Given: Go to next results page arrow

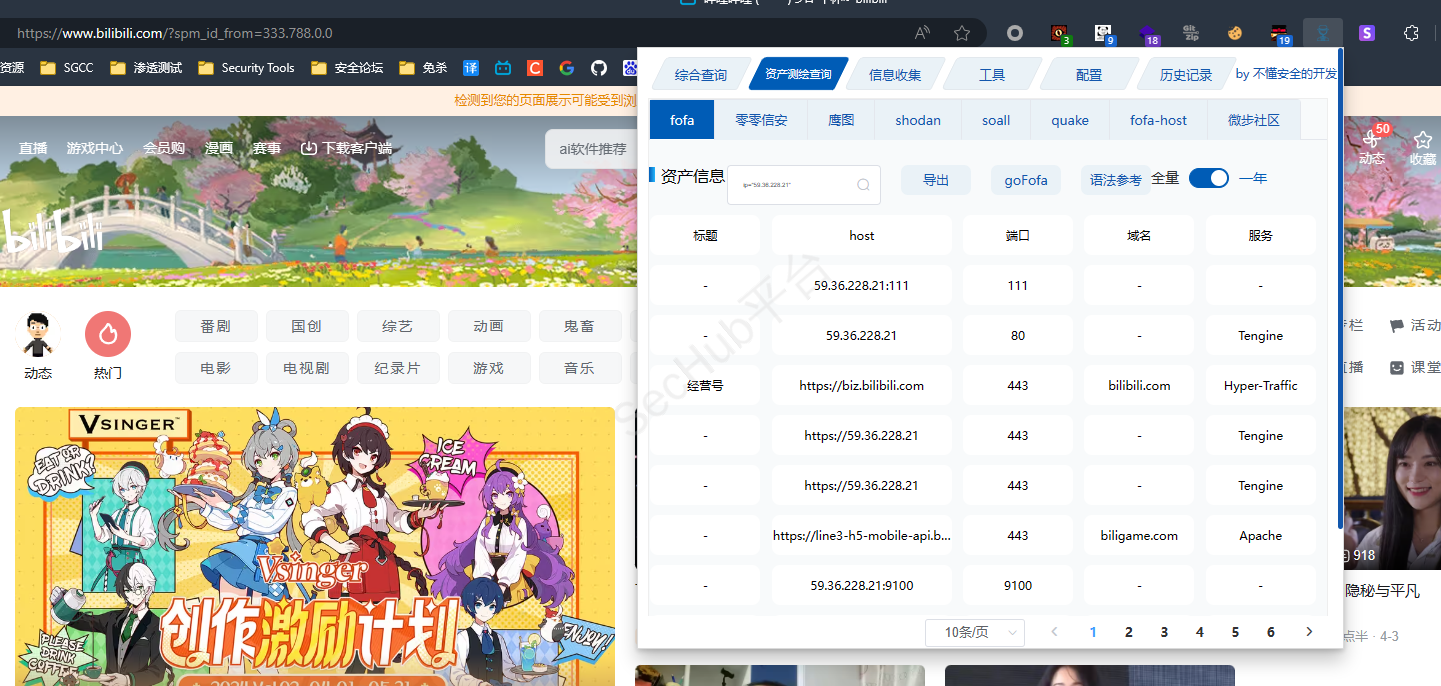Looking at the screenshot, I should pyautogui.click(x=1309, y=632).
